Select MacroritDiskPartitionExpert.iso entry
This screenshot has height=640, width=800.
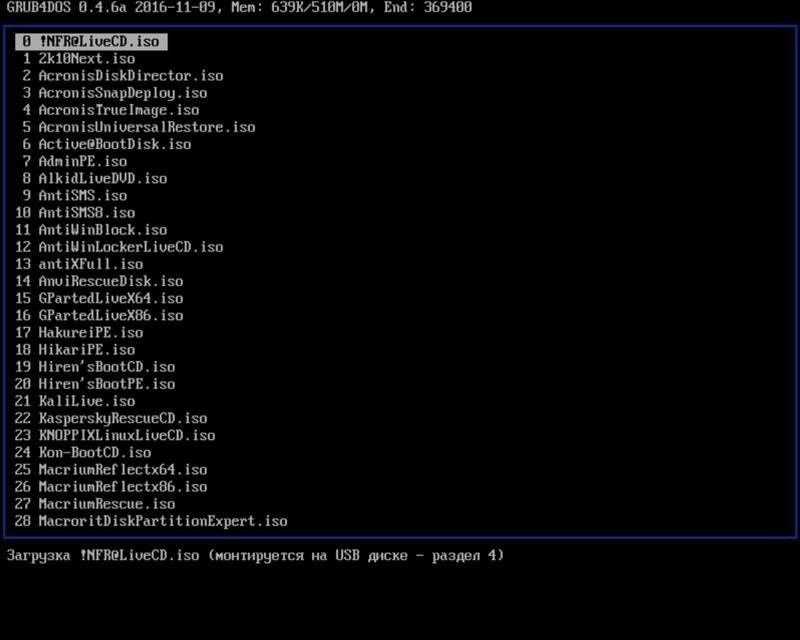coord(152,521)
